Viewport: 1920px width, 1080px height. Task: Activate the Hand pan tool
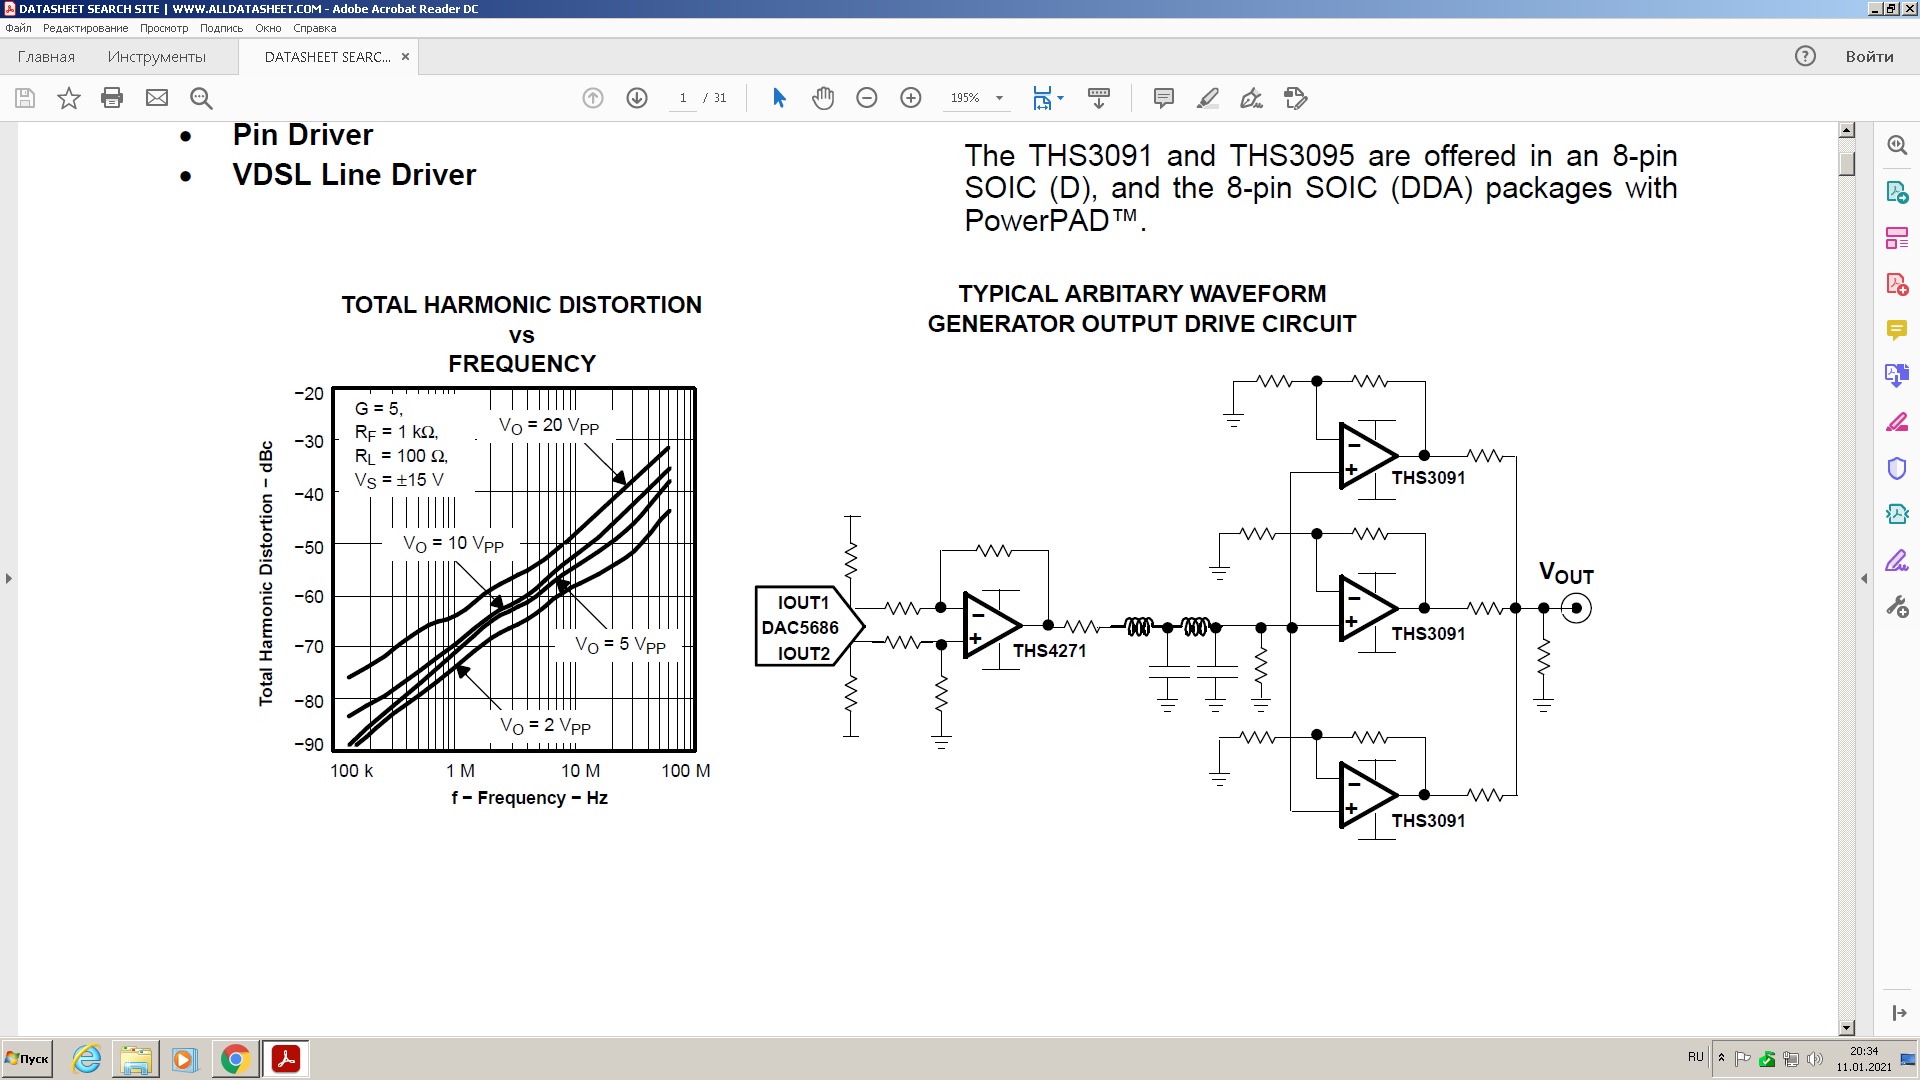click(x=823, y=98)
